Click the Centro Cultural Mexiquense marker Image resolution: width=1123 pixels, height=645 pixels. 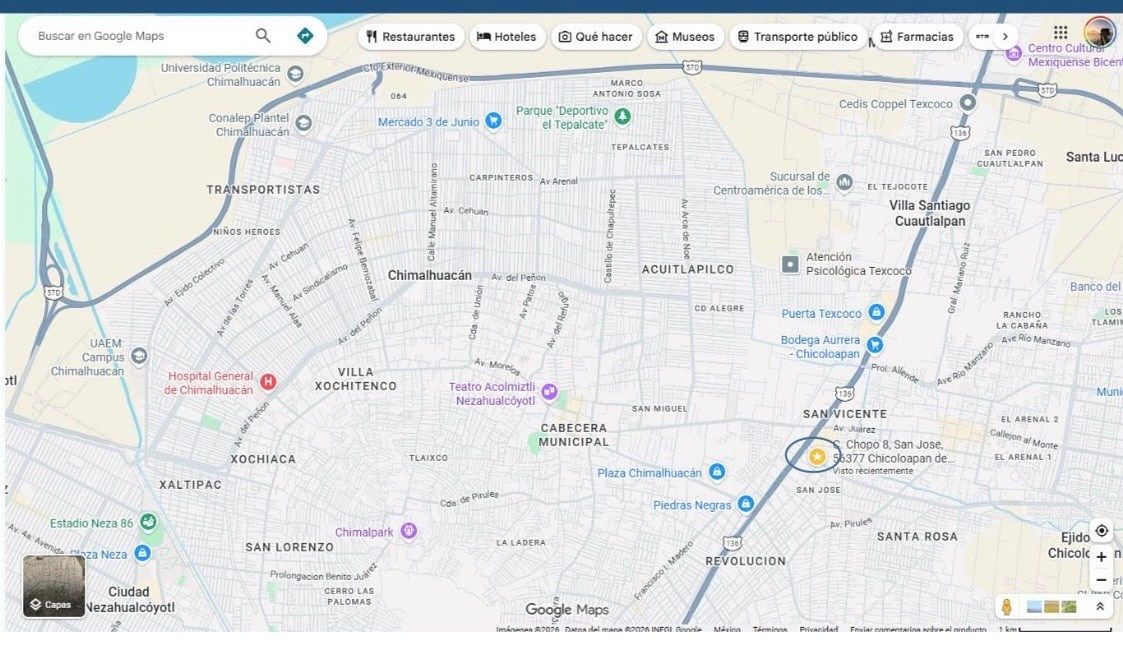click(1013, 54)
